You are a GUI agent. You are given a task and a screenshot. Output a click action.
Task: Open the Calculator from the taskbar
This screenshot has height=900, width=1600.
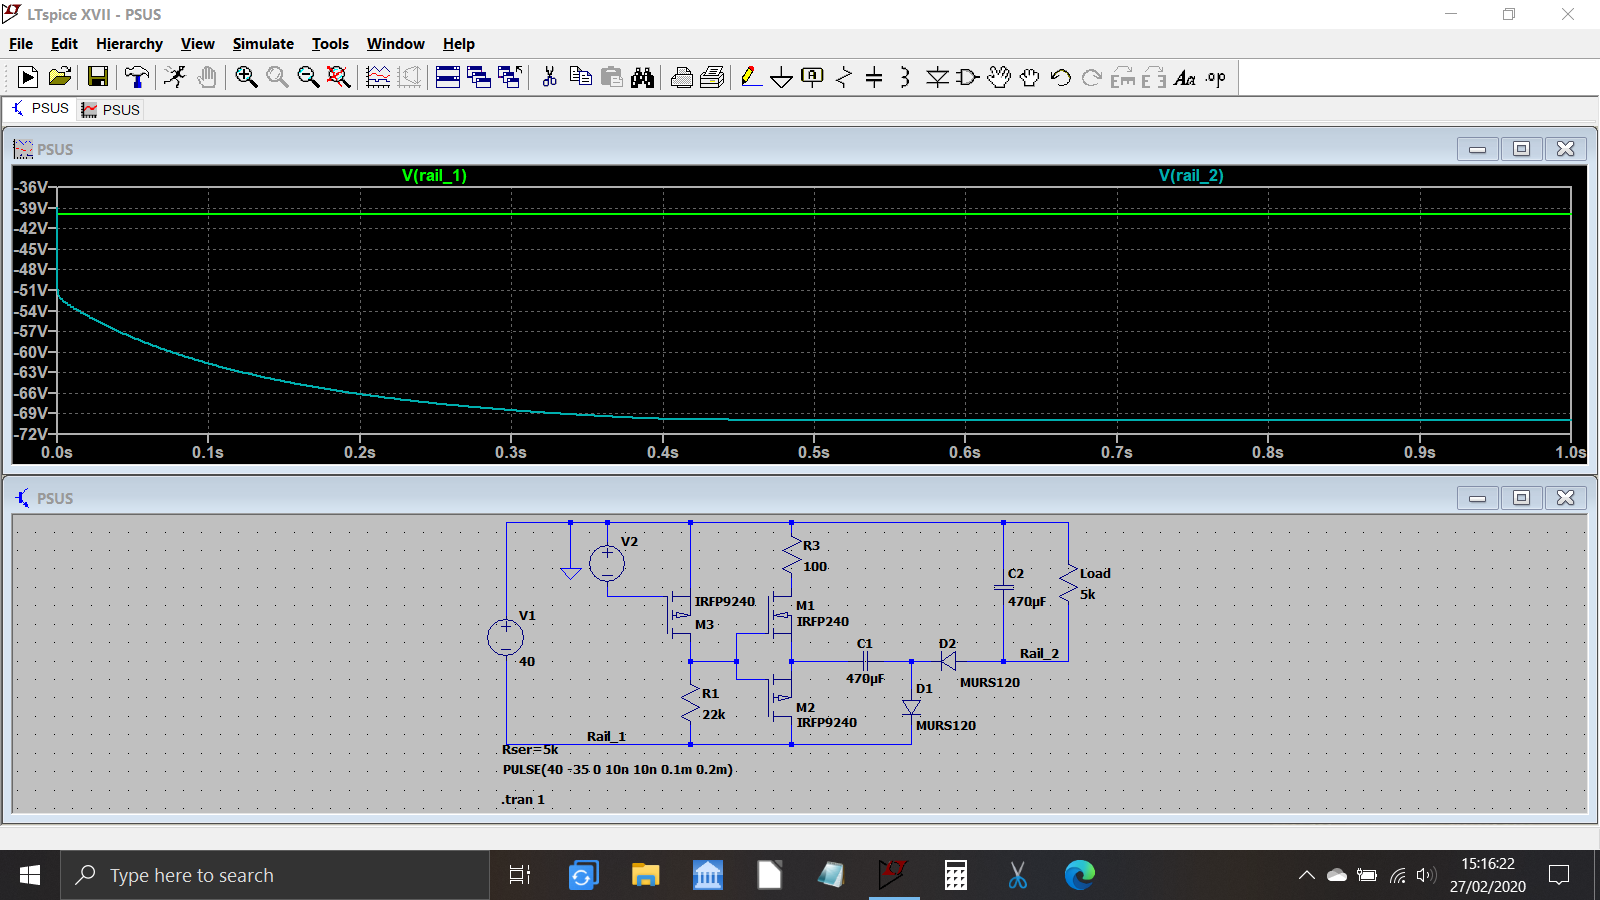956,875
